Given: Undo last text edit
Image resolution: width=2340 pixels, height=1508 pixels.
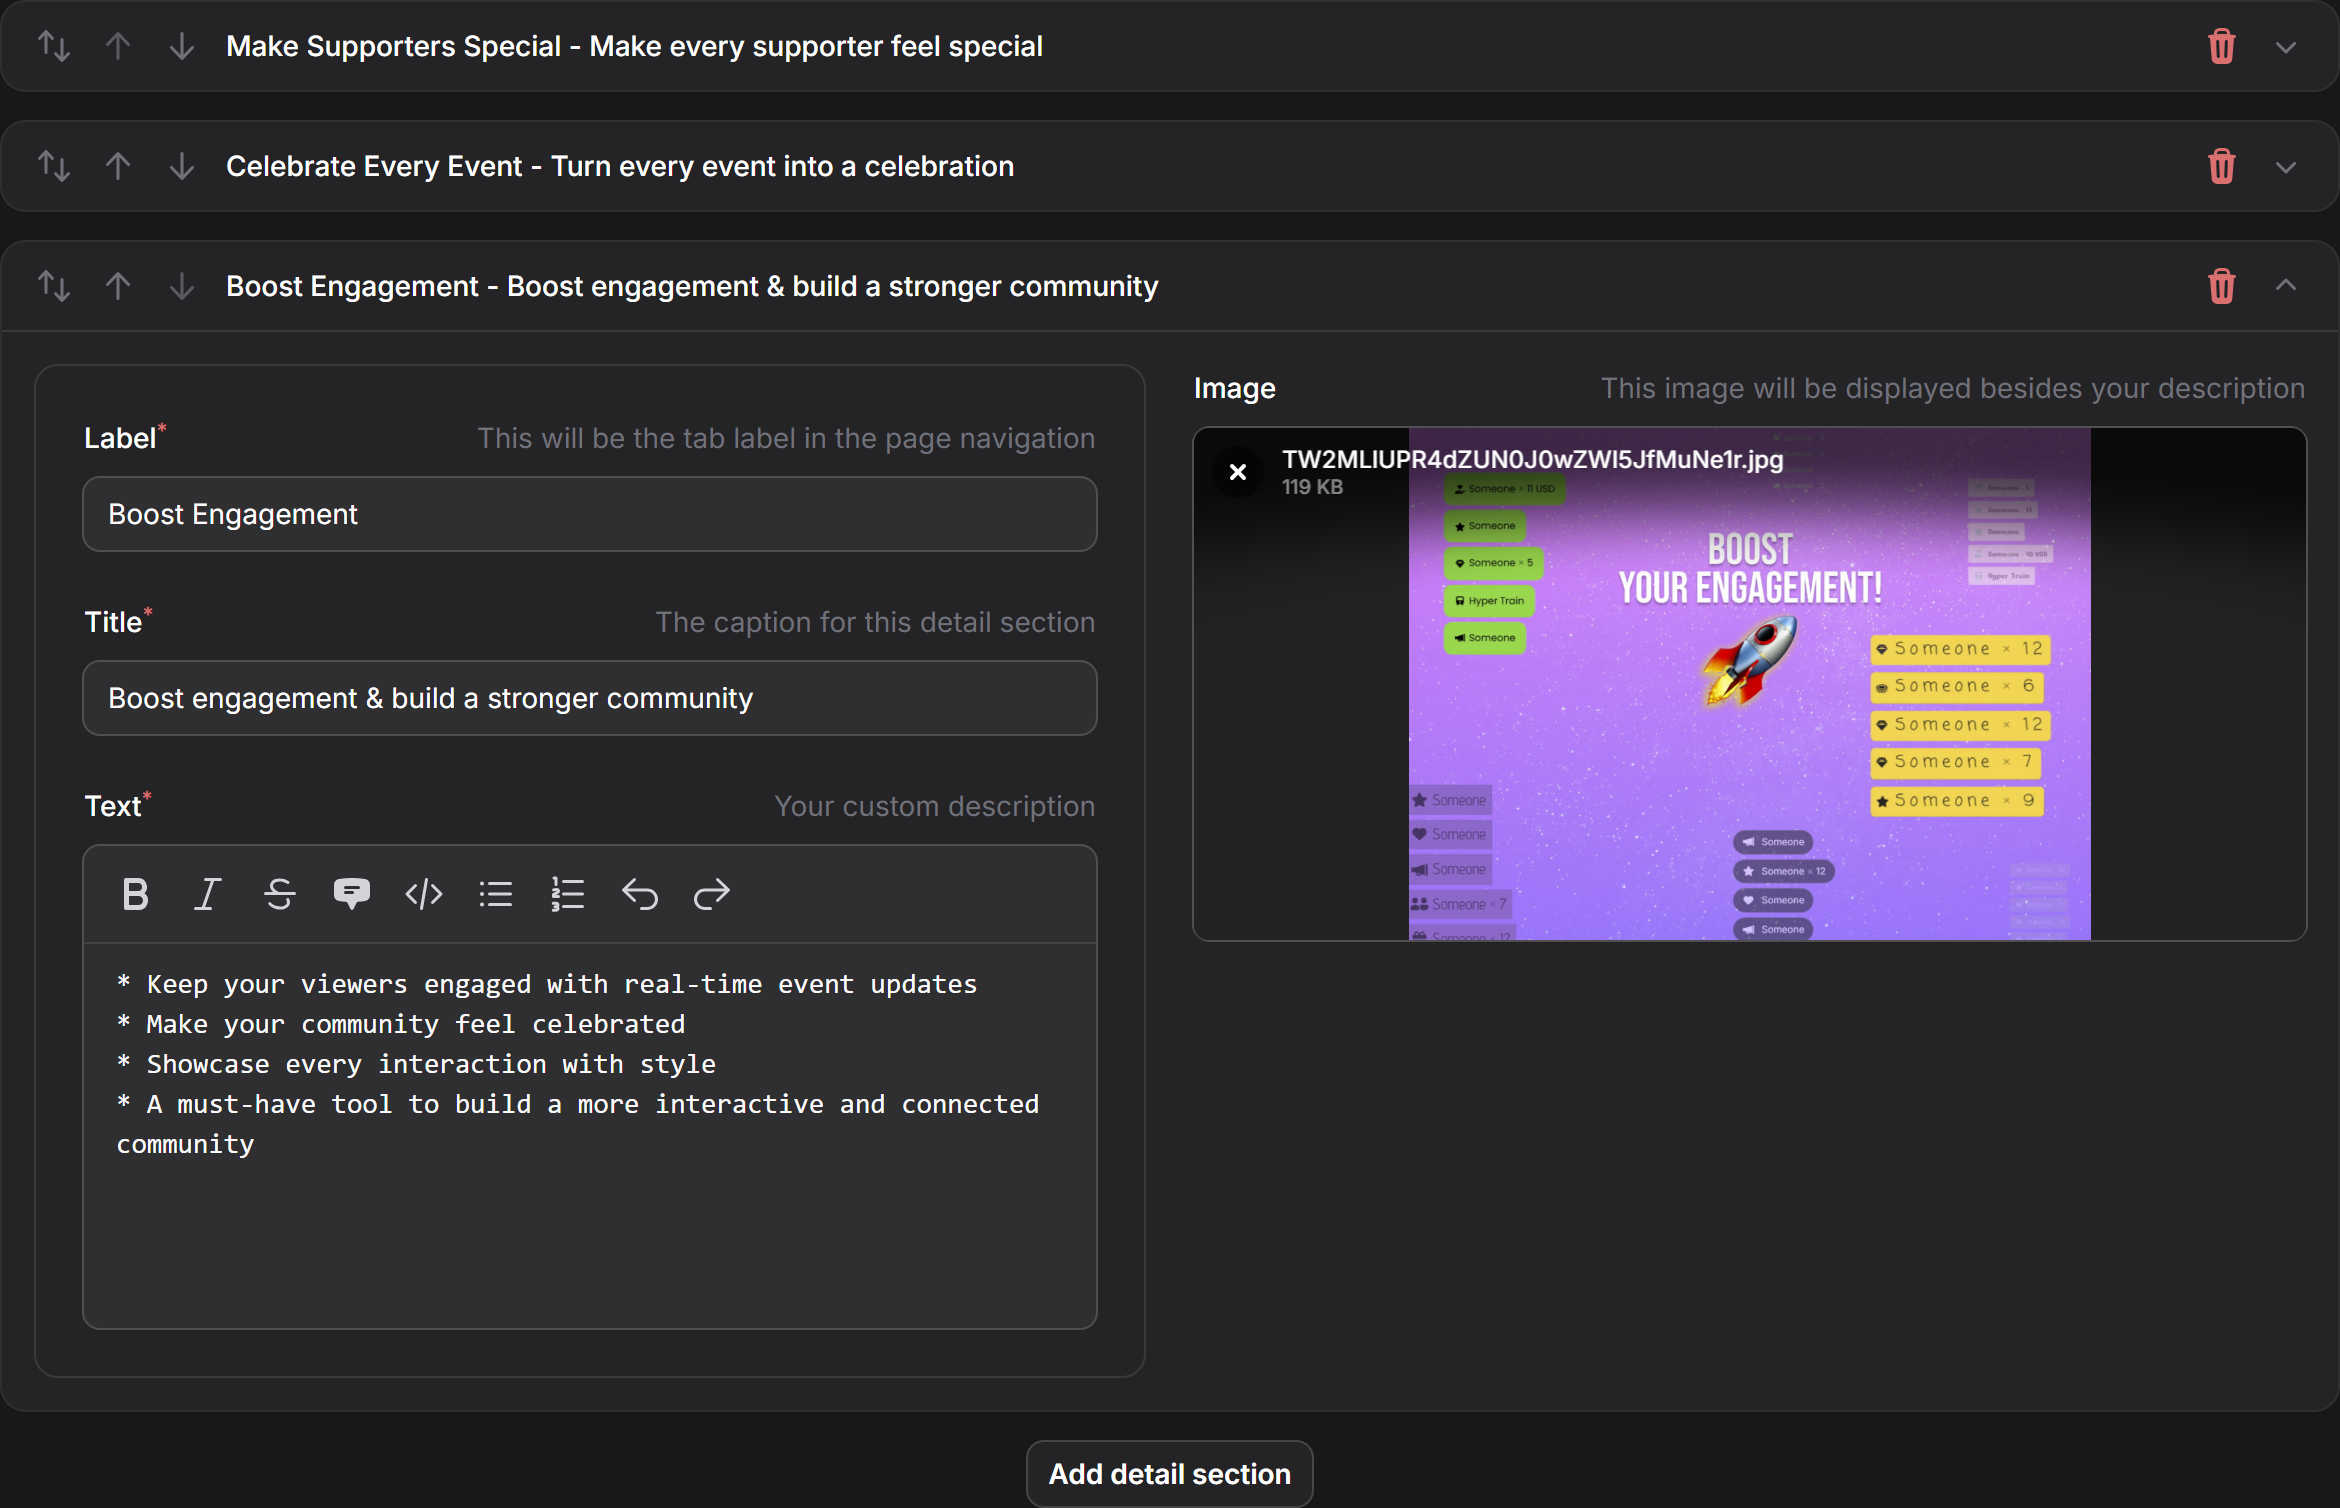Looking at the screenshot, I should [x=639, y=893].
